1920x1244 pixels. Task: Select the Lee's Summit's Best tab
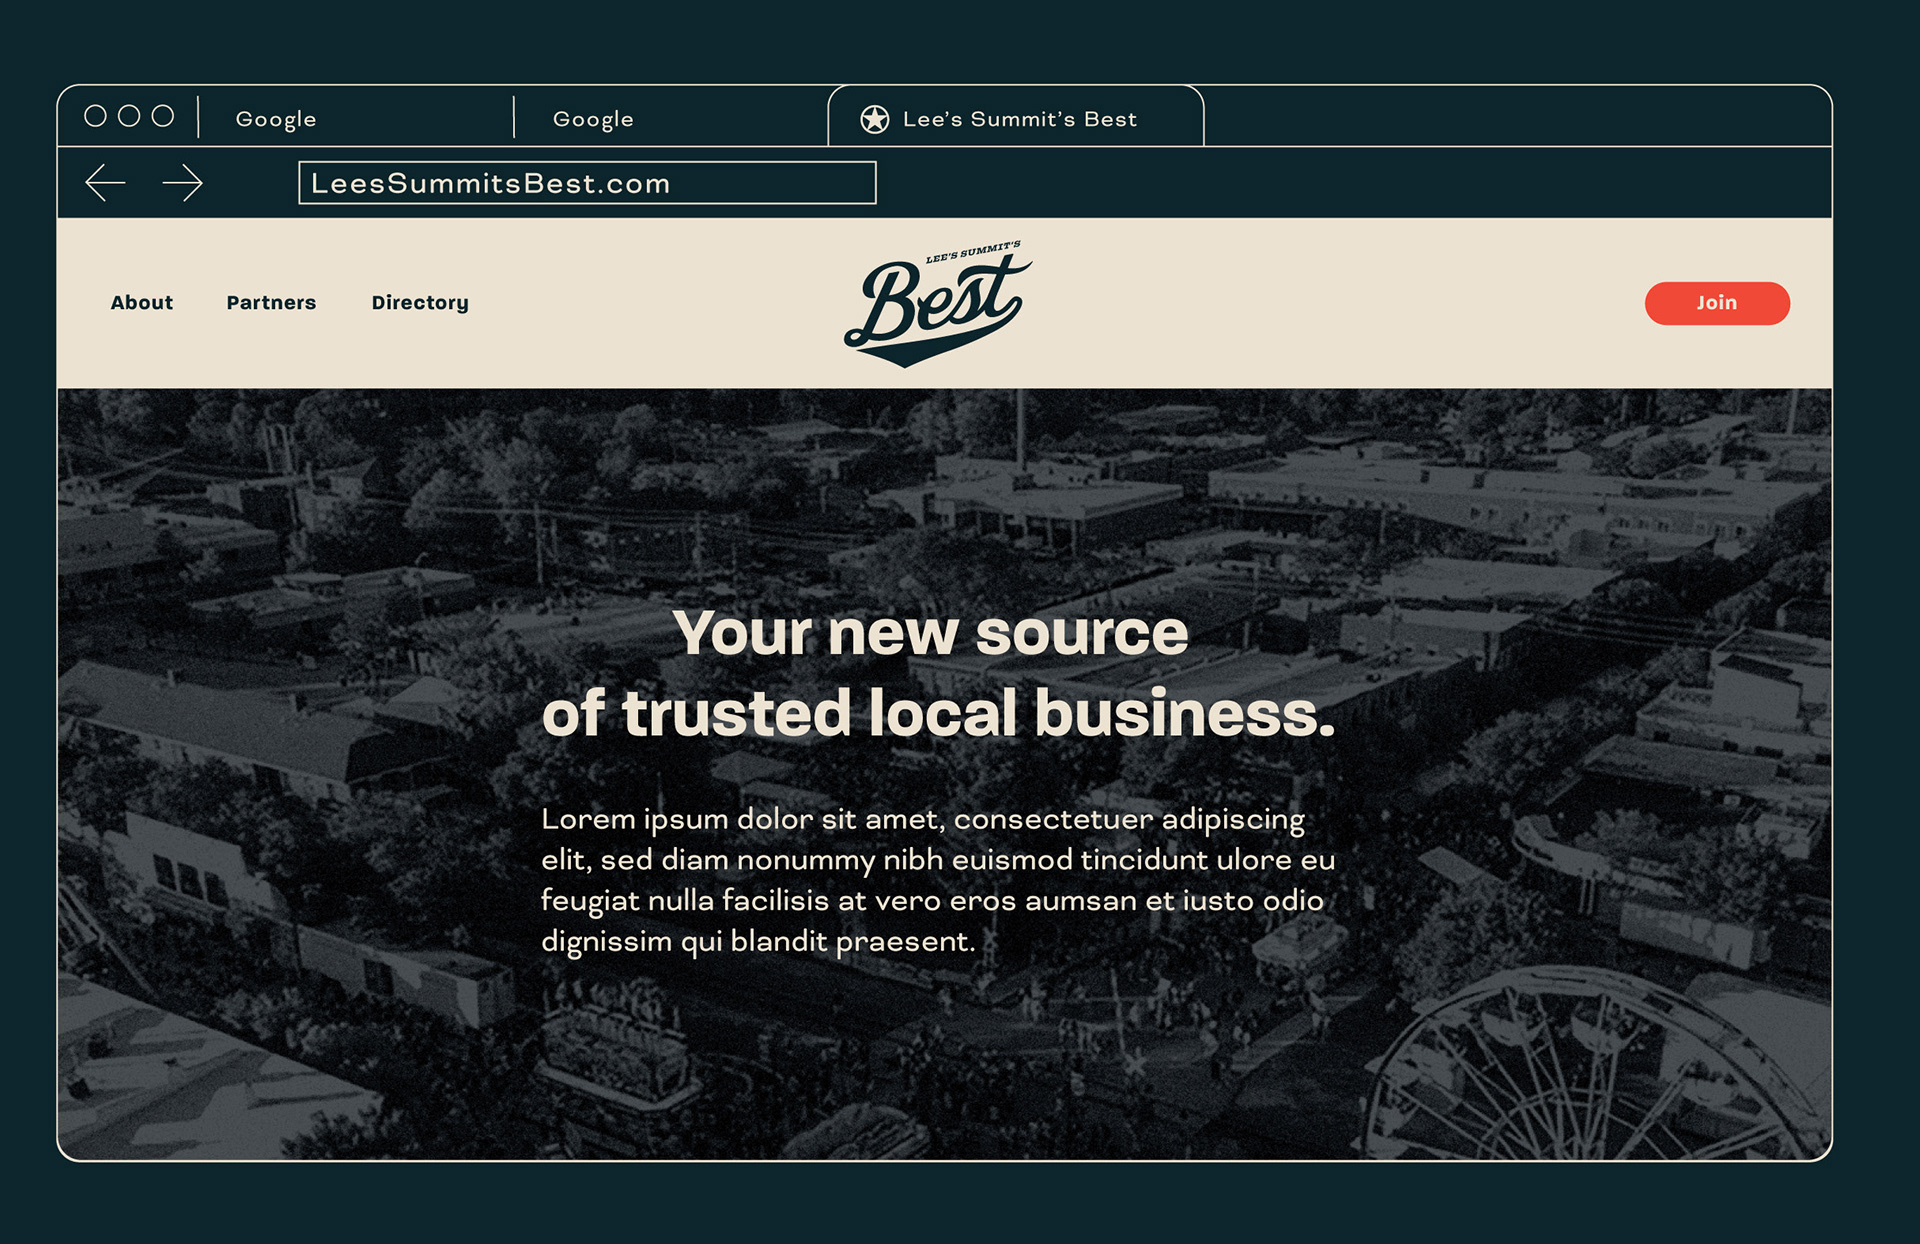point(1016,117)
